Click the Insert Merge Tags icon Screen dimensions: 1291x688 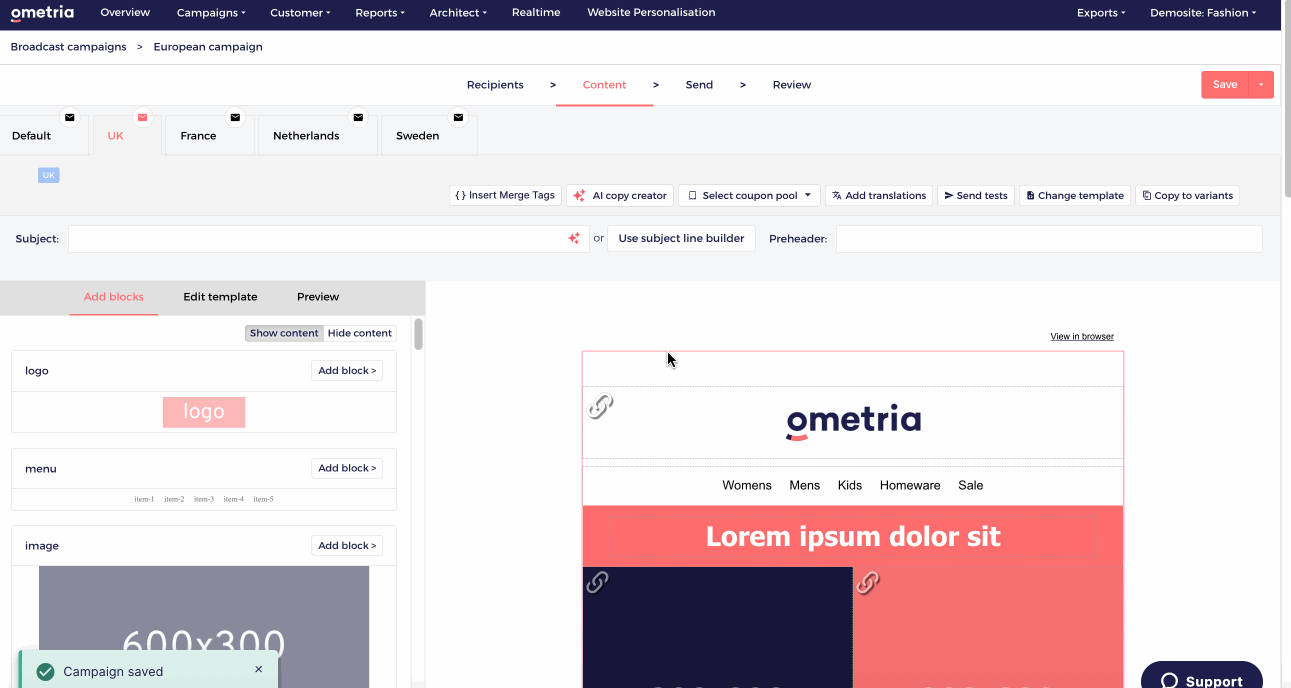(460, 195)
